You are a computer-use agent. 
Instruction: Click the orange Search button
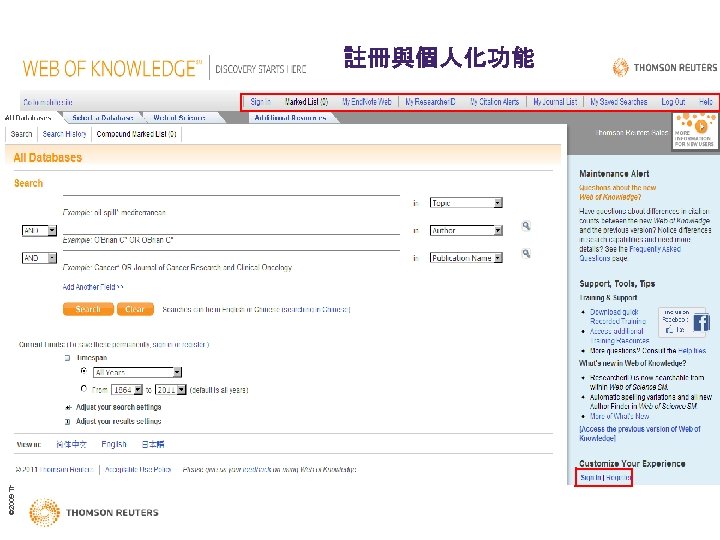[88, 309]
